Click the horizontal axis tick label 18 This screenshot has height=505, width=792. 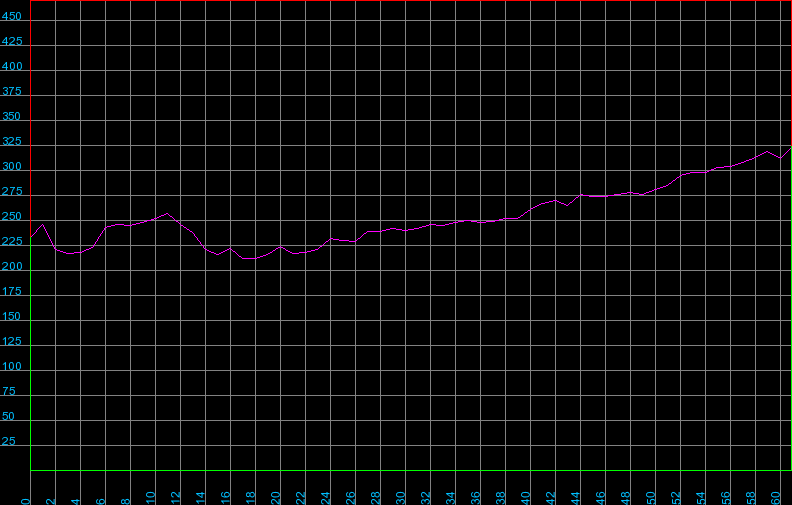pos(251,497)
